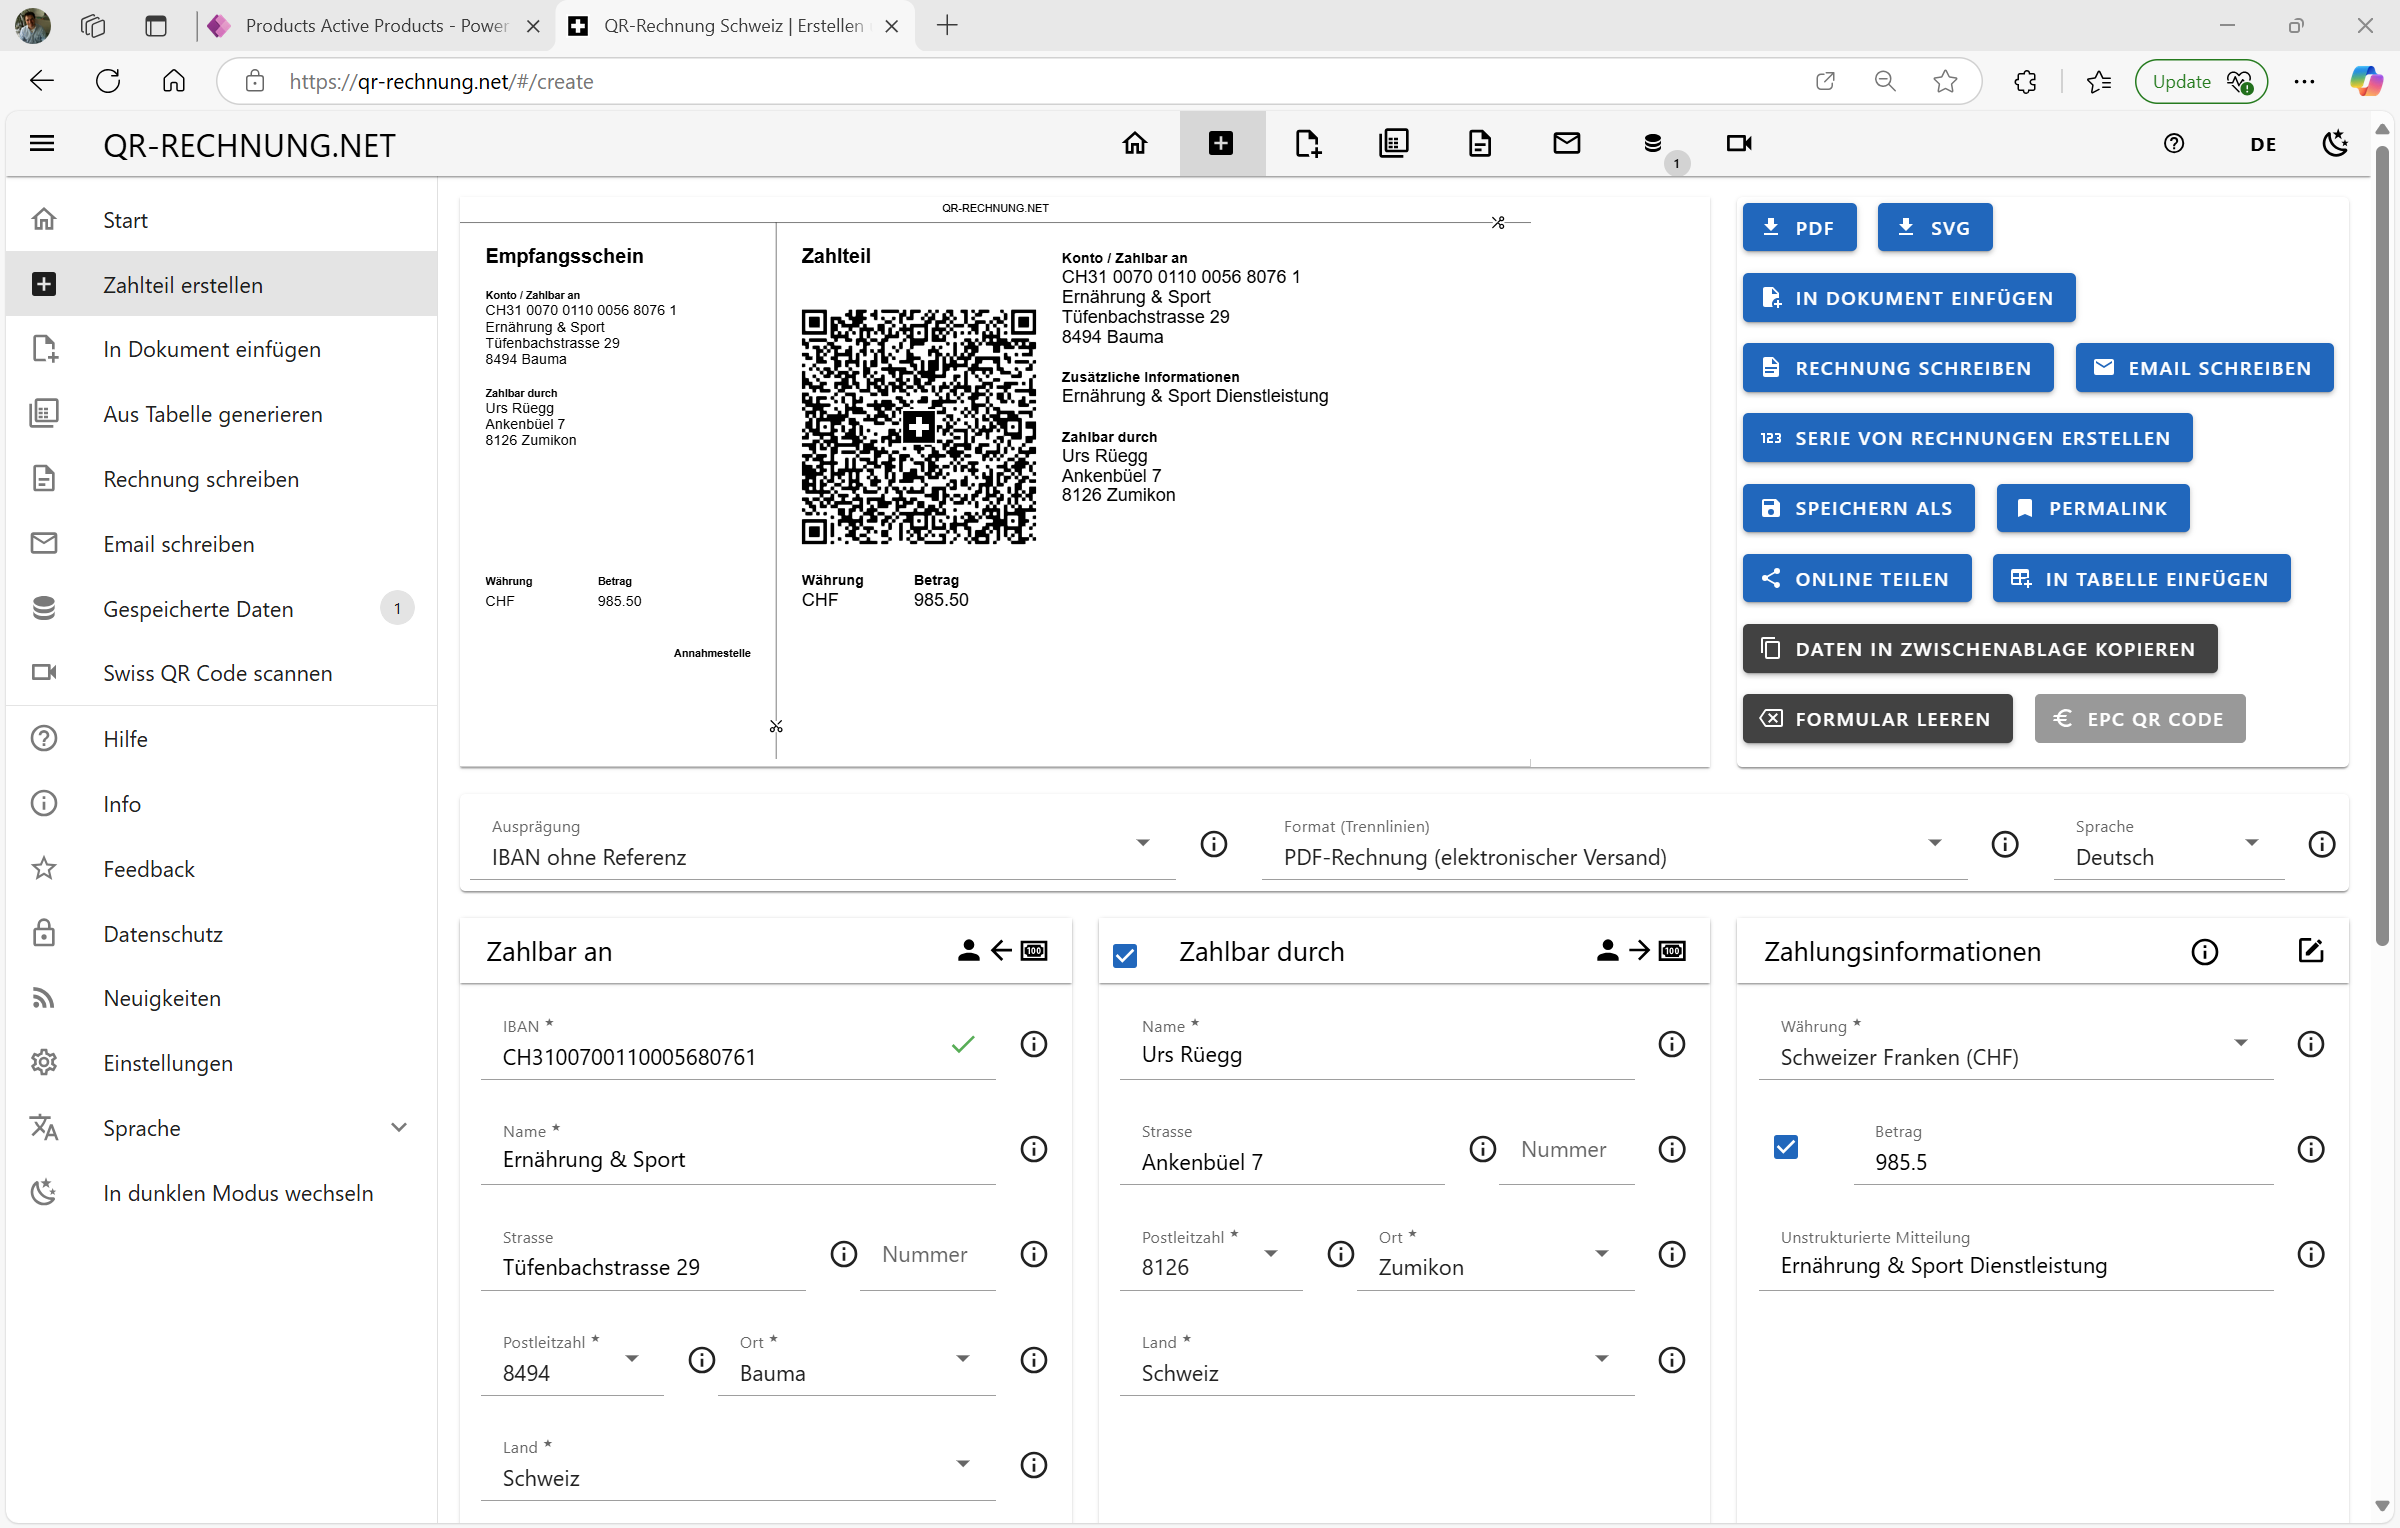
Task: Toggle dark mode moon icon in header
Action: coord(2334,144)
